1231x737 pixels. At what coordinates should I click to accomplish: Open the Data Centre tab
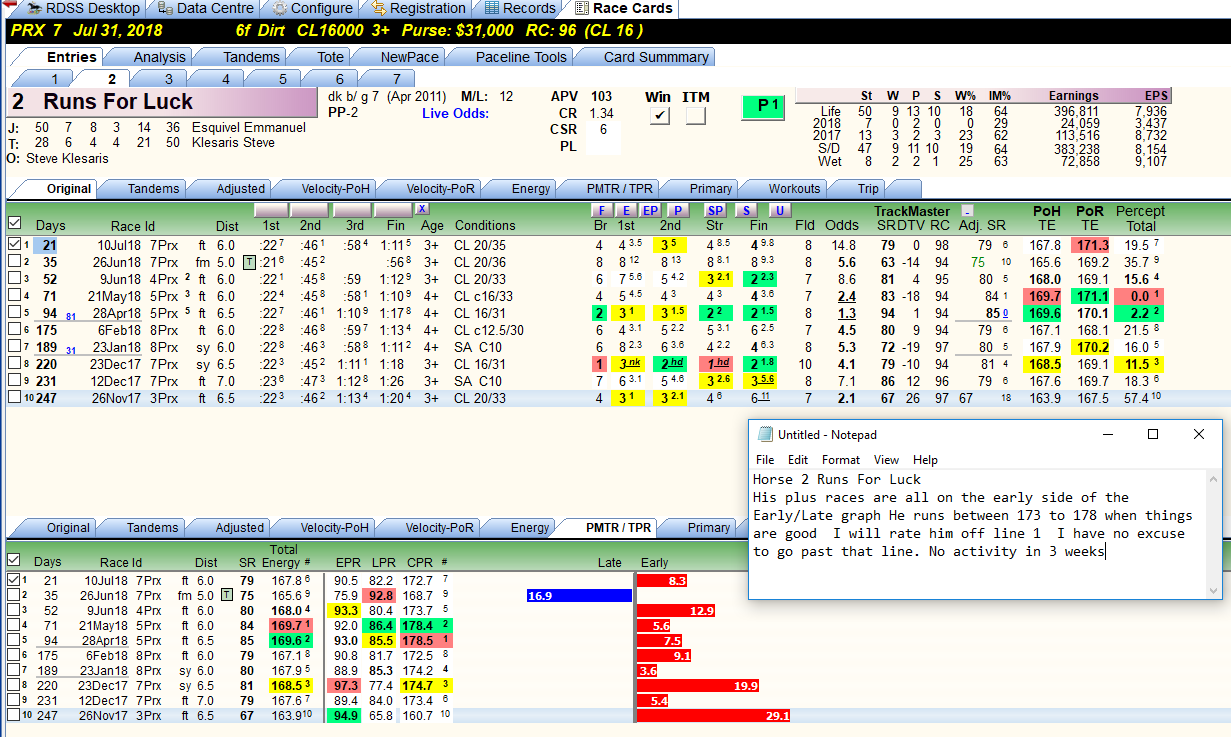coord(203,8)
